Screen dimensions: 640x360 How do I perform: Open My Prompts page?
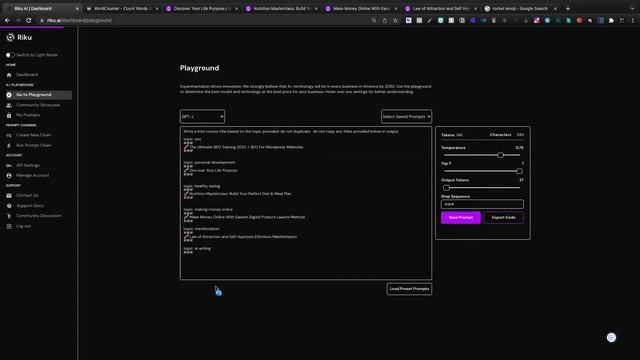(28, 115)
